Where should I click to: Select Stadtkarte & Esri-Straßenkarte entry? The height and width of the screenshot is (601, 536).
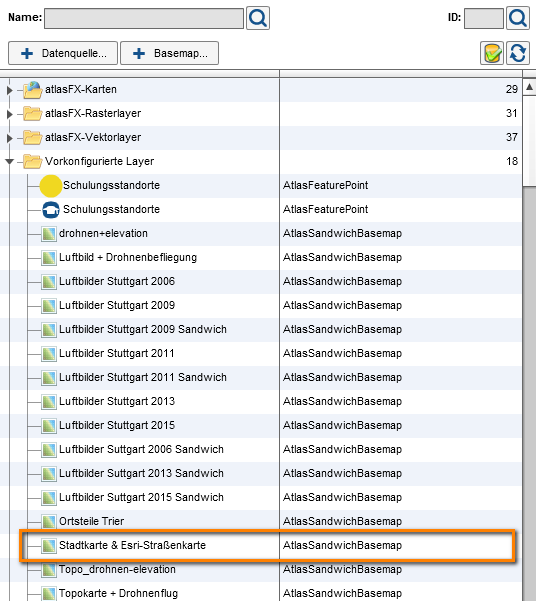tap(132, 545)
